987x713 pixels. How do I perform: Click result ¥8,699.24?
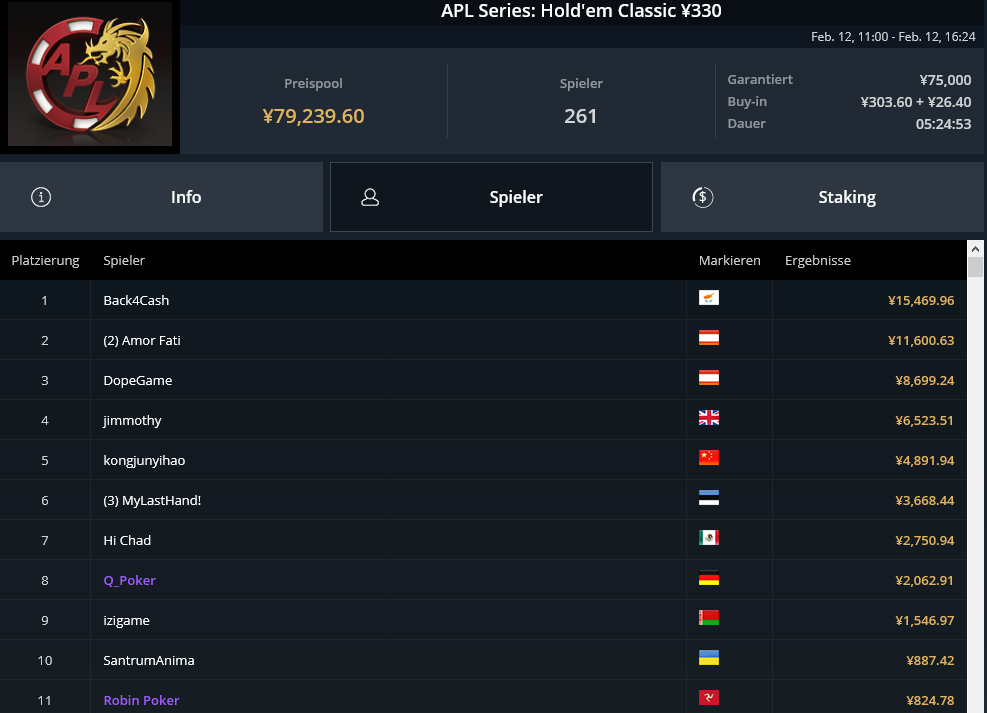[x=925, y=381]
